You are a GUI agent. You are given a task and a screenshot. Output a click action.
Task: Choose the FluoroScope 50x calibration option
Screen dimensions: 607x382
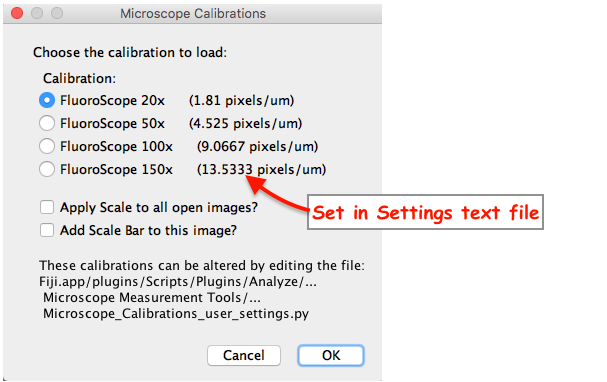pyautogui.click(x=47, y=123)
